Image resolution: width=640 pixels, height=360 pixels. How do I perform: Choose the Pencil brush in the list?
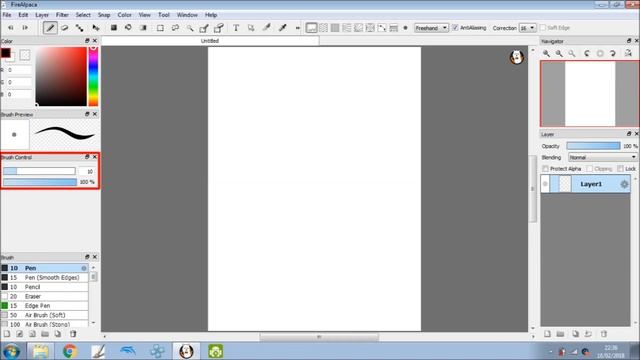pyautogui.click(x=44, y=287)
